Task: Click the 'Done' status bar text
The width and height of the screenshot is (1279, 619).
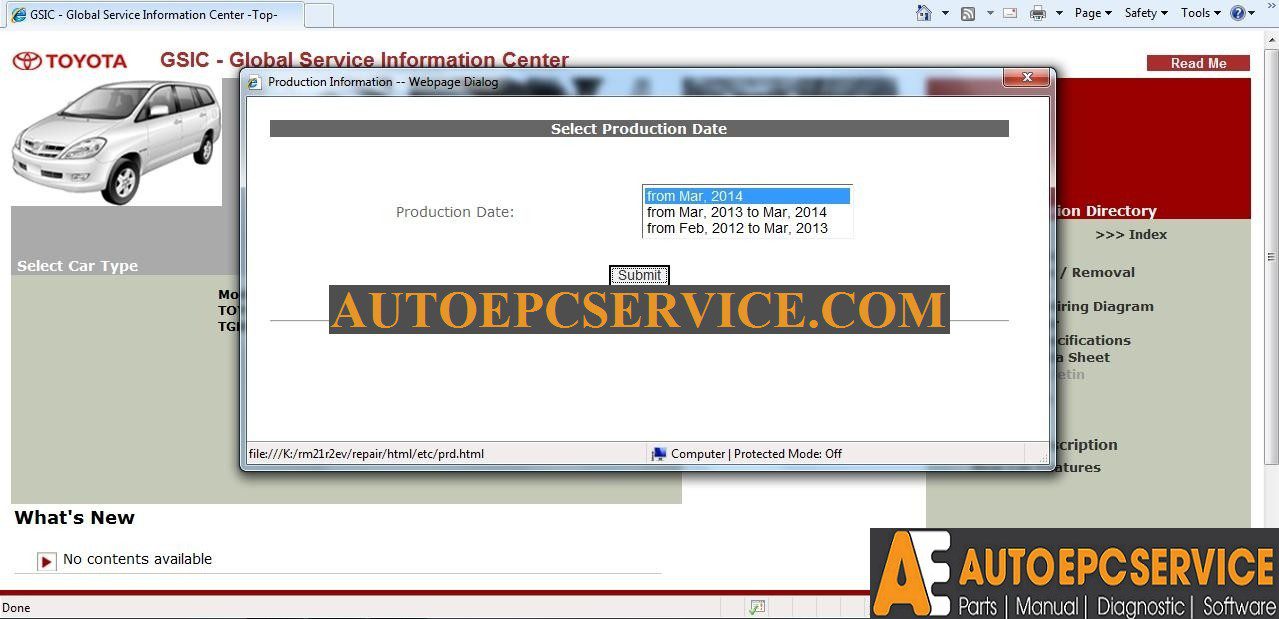Action: 16,608
